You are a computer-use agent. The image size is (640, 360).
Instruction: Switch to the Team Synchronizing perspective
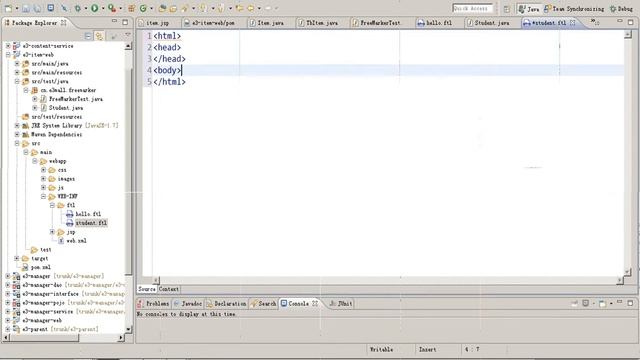[574, 9]
